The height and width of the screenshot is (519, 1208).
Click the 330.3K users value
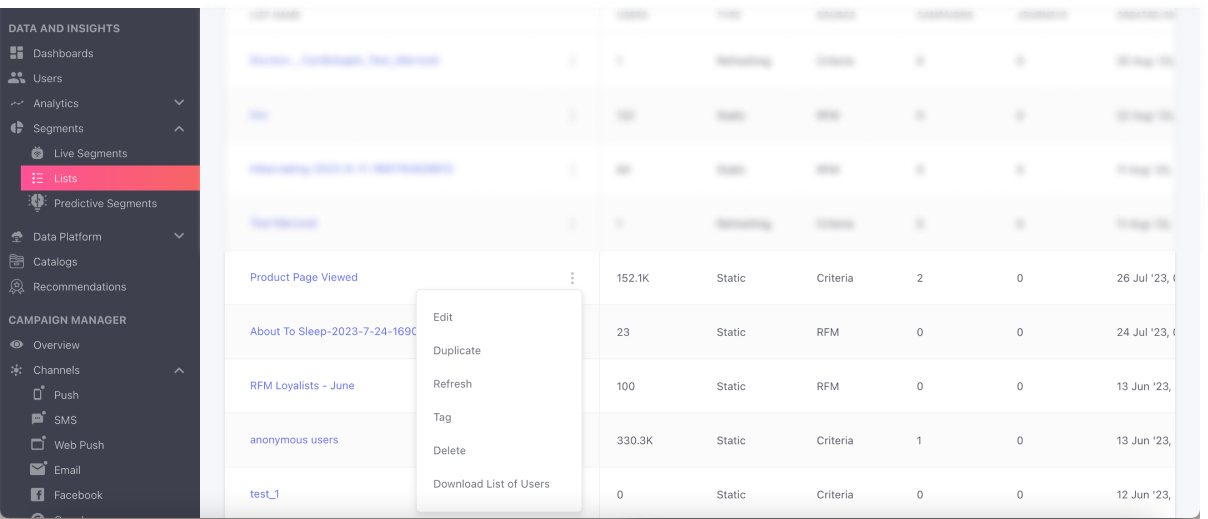(634, 440)
